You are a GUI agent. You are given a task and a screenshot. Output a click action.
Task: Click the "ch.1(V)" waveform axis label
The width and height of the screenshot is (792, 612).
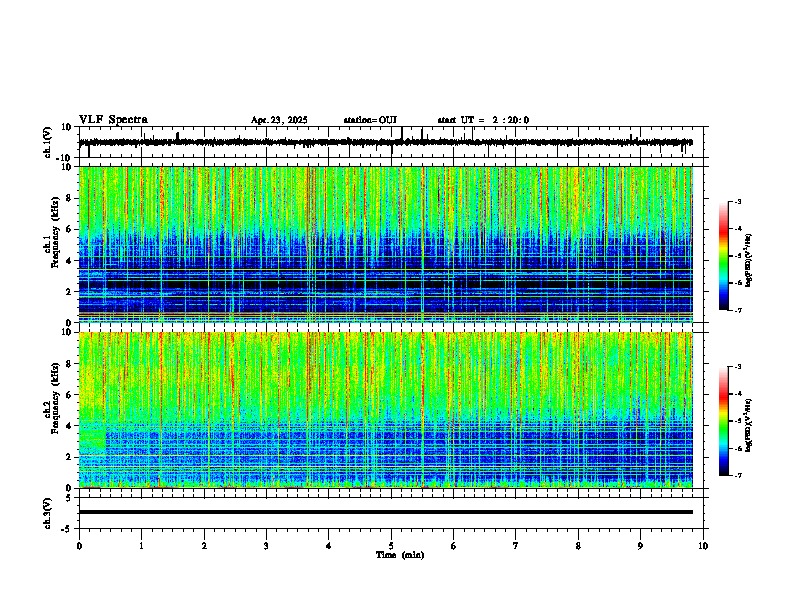pyautogui.click(x=48, y=142)
